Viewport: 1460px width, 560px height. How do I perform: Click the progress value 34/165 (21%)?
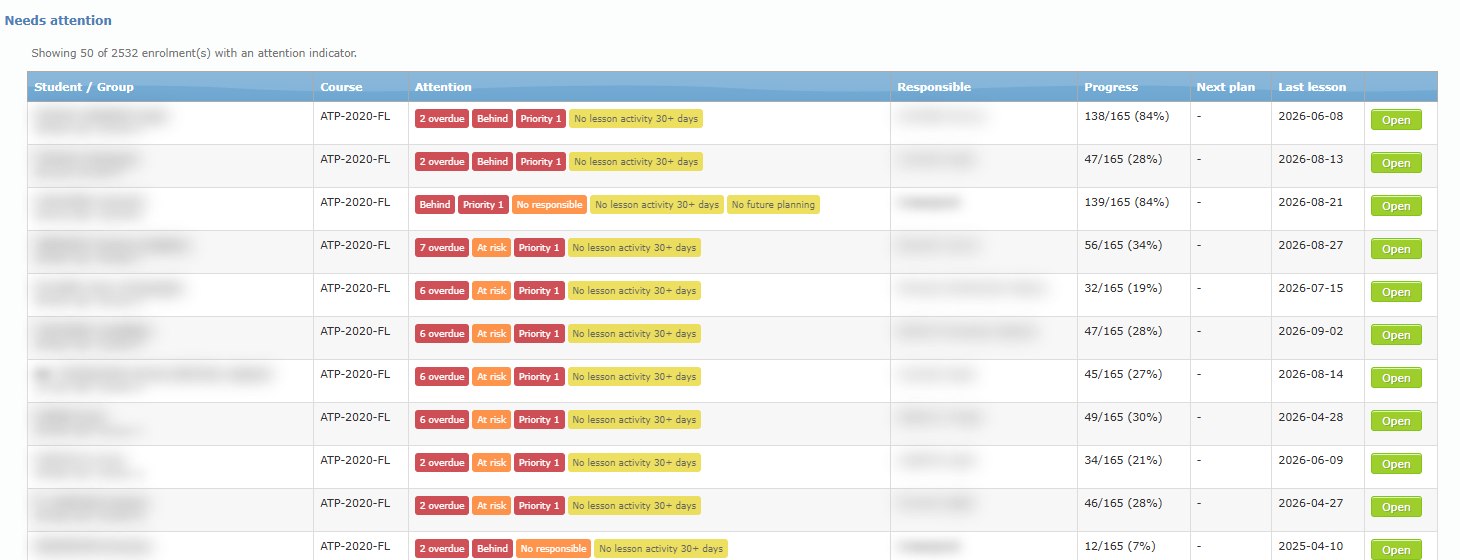click(1123, 460)
